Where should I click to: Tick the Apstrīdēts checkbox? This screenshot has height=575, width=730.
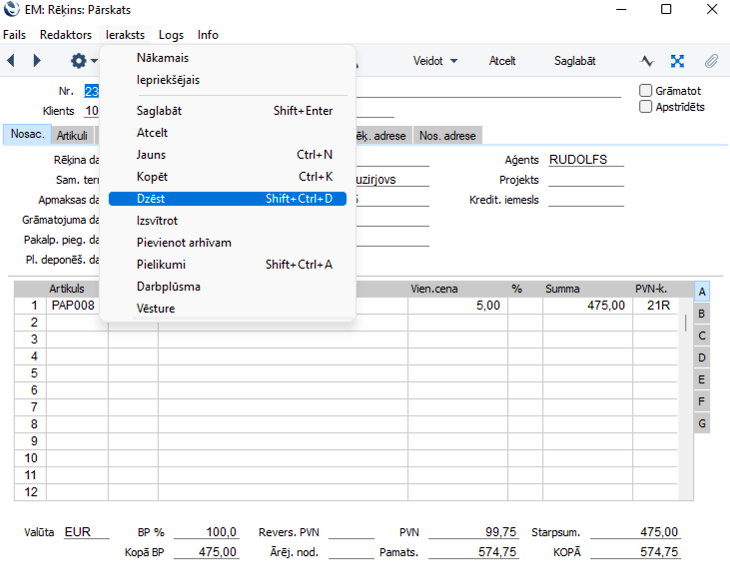pyautogui.click(x=646, y=107)
